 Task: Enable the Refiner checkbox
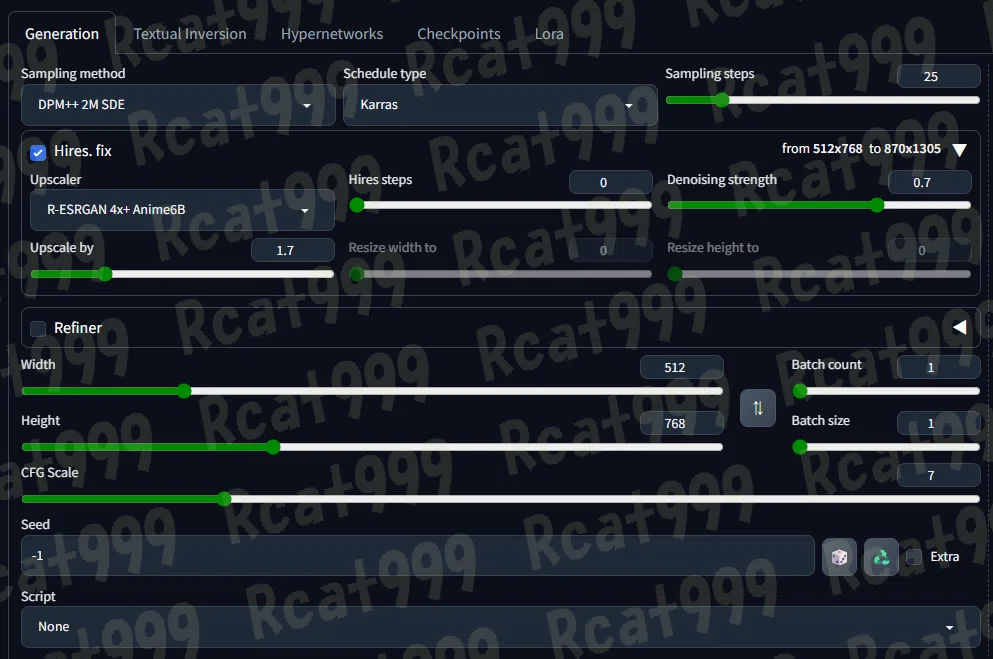click(38, 328)
